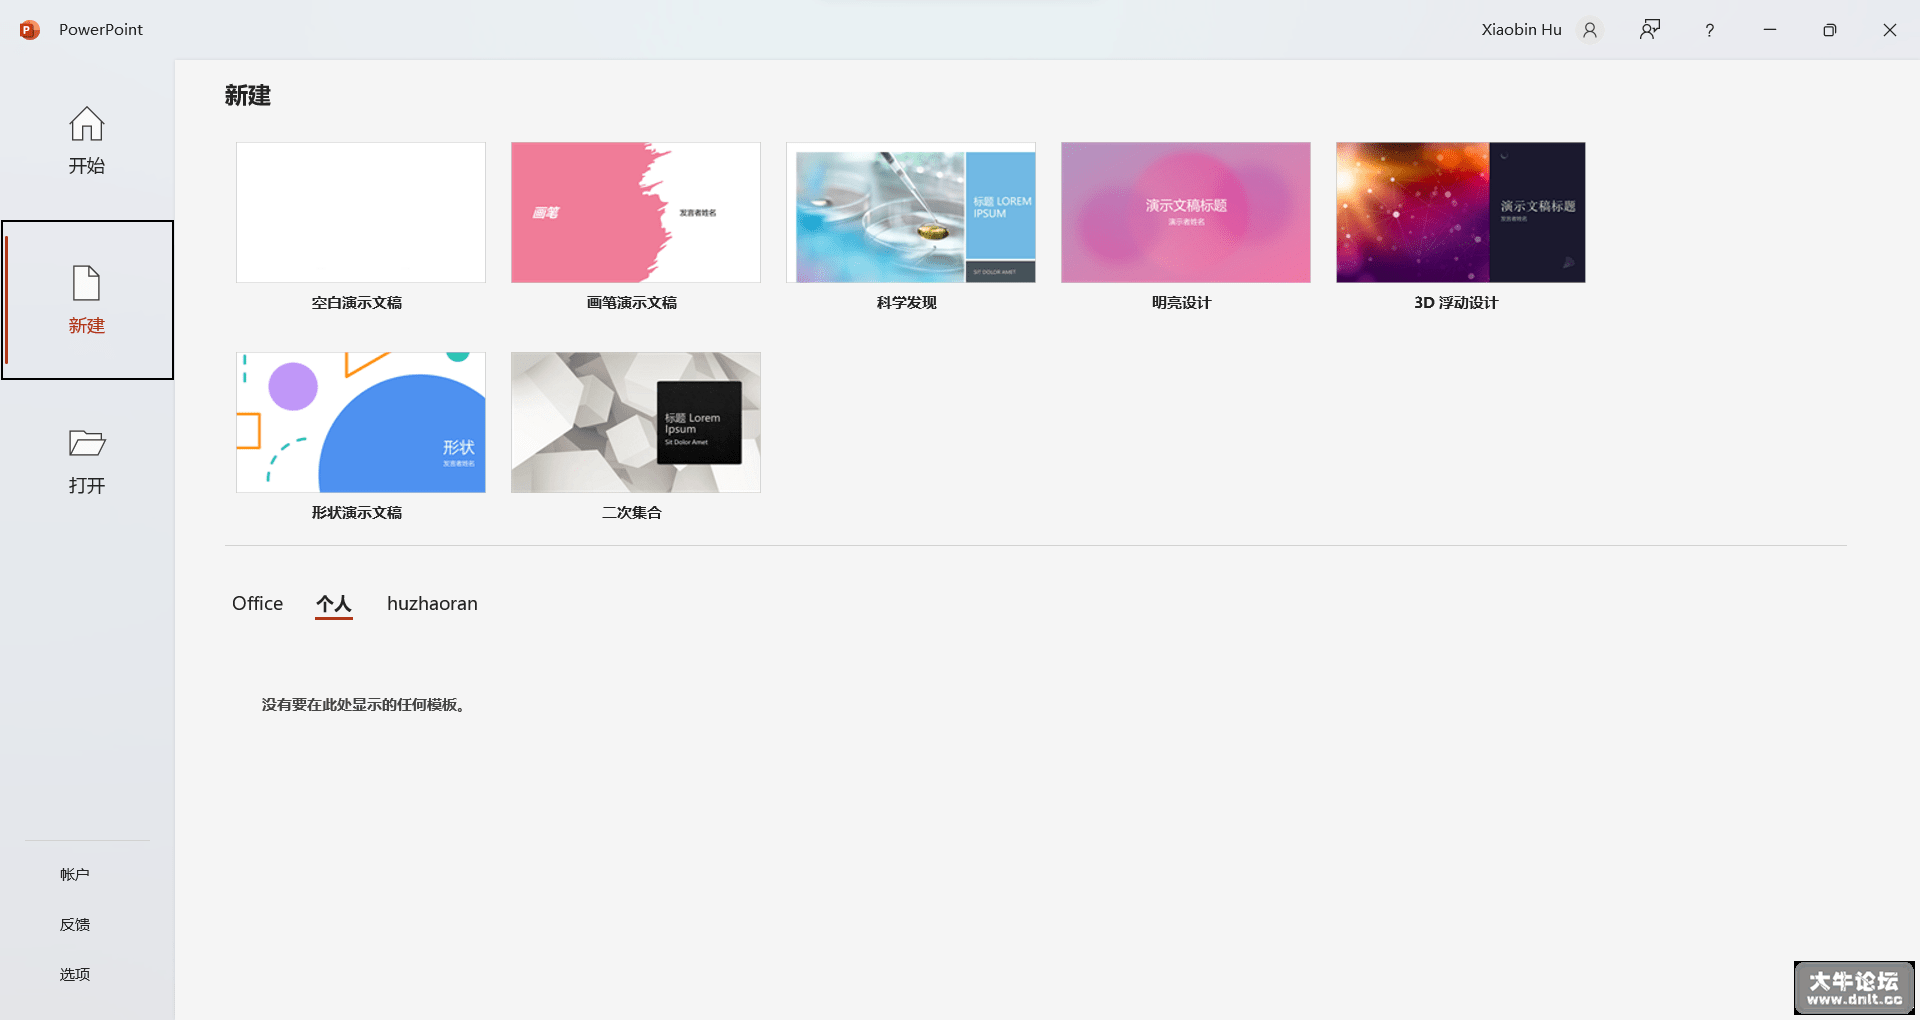Restore down the PowerPoint window
Screen dimensions: 1920x1020
pos(1830,30)
